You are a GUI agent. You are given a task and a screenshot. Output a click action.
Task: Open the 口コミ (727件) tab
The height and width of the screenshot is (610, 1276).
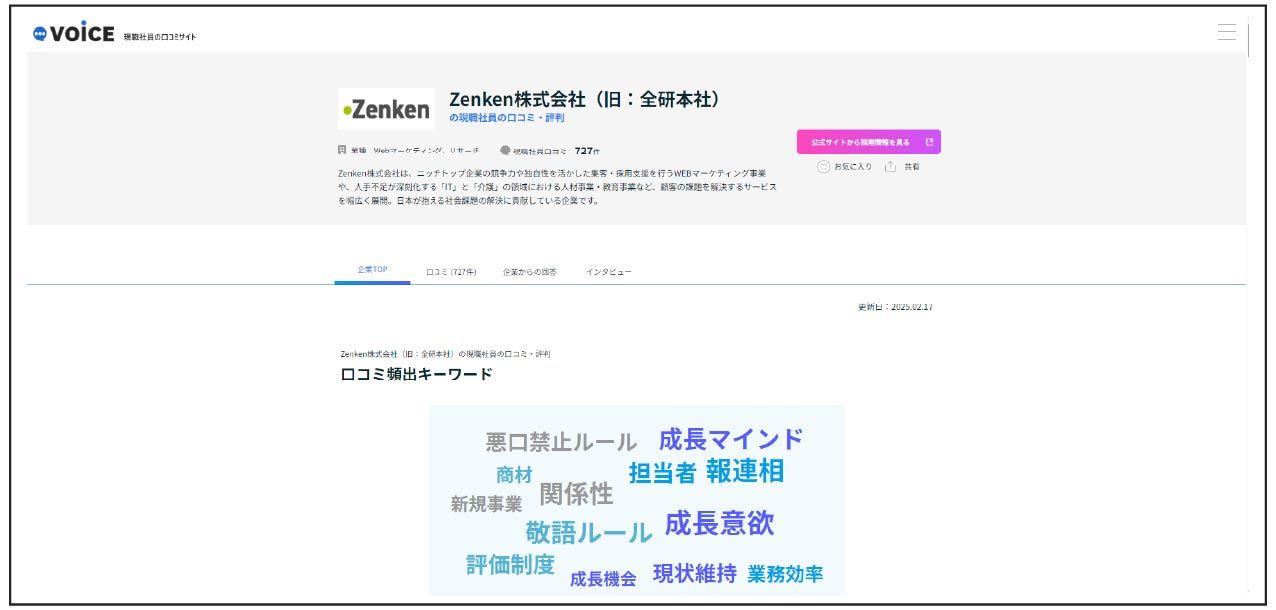point(451,271)
